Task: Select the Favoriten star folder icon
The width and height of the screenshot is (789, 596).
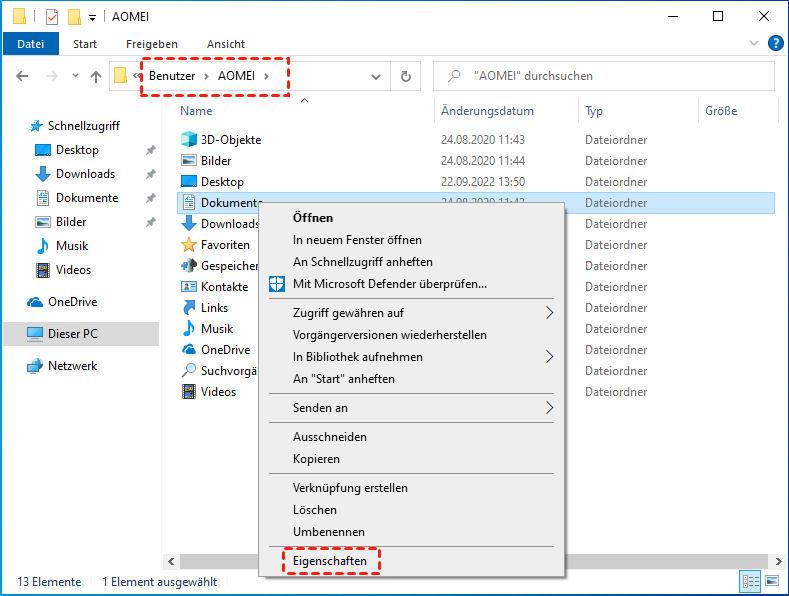Action: [189, 245]
